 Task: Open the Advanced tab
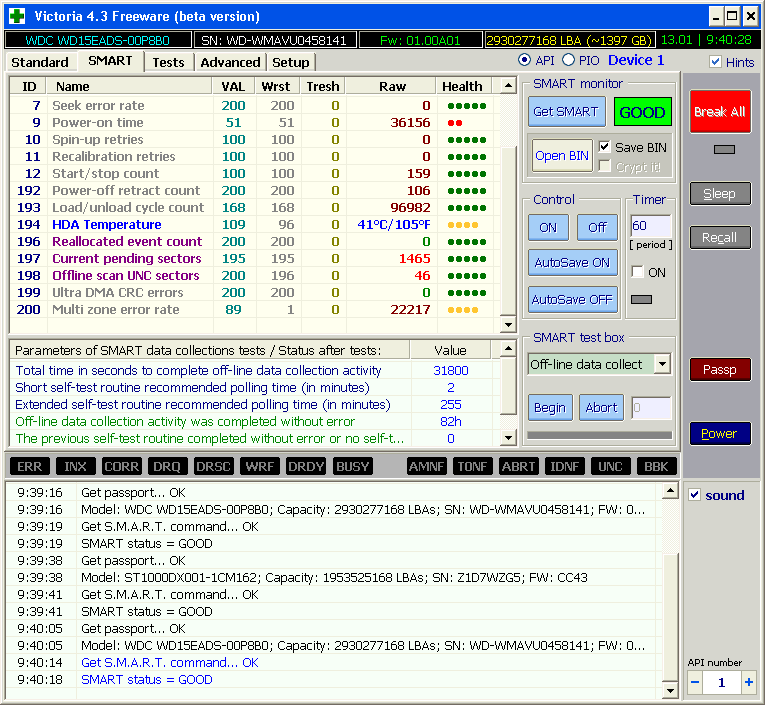click(230, 62)
